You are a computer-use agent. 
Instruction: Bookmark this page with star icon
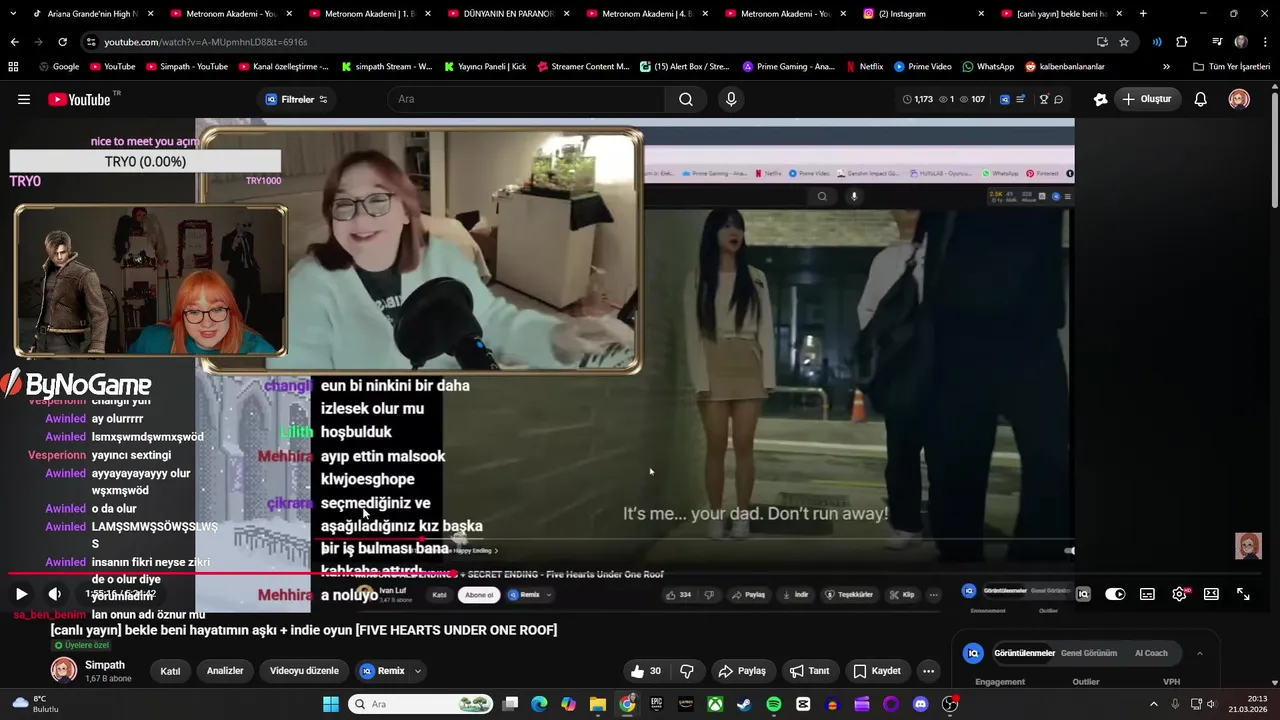tap(1124, 42)
